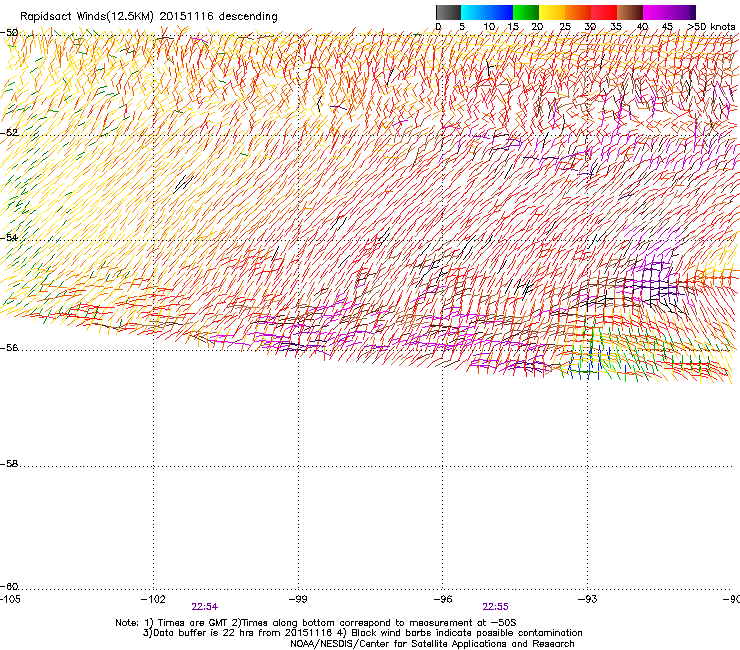Click the -56 latitude axis label
The width and height of the screenshot is (740, 650).
tap(9, 348)
